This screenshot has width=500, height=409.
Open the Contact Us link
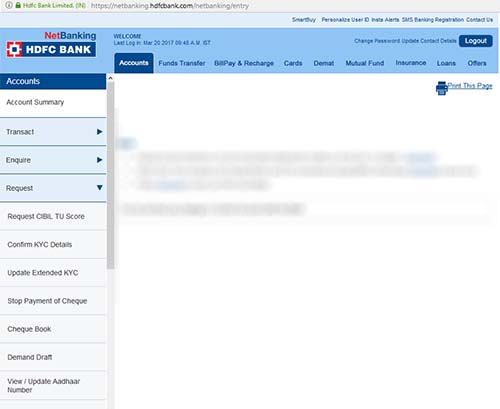click(x=479, y=20)
